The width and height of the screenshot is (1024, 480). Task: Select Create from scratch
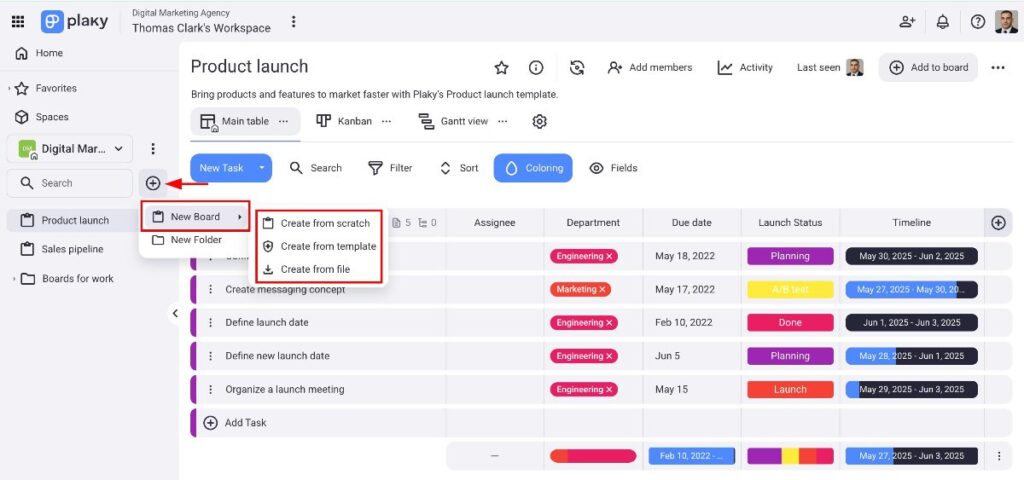(x=317, y=223)
